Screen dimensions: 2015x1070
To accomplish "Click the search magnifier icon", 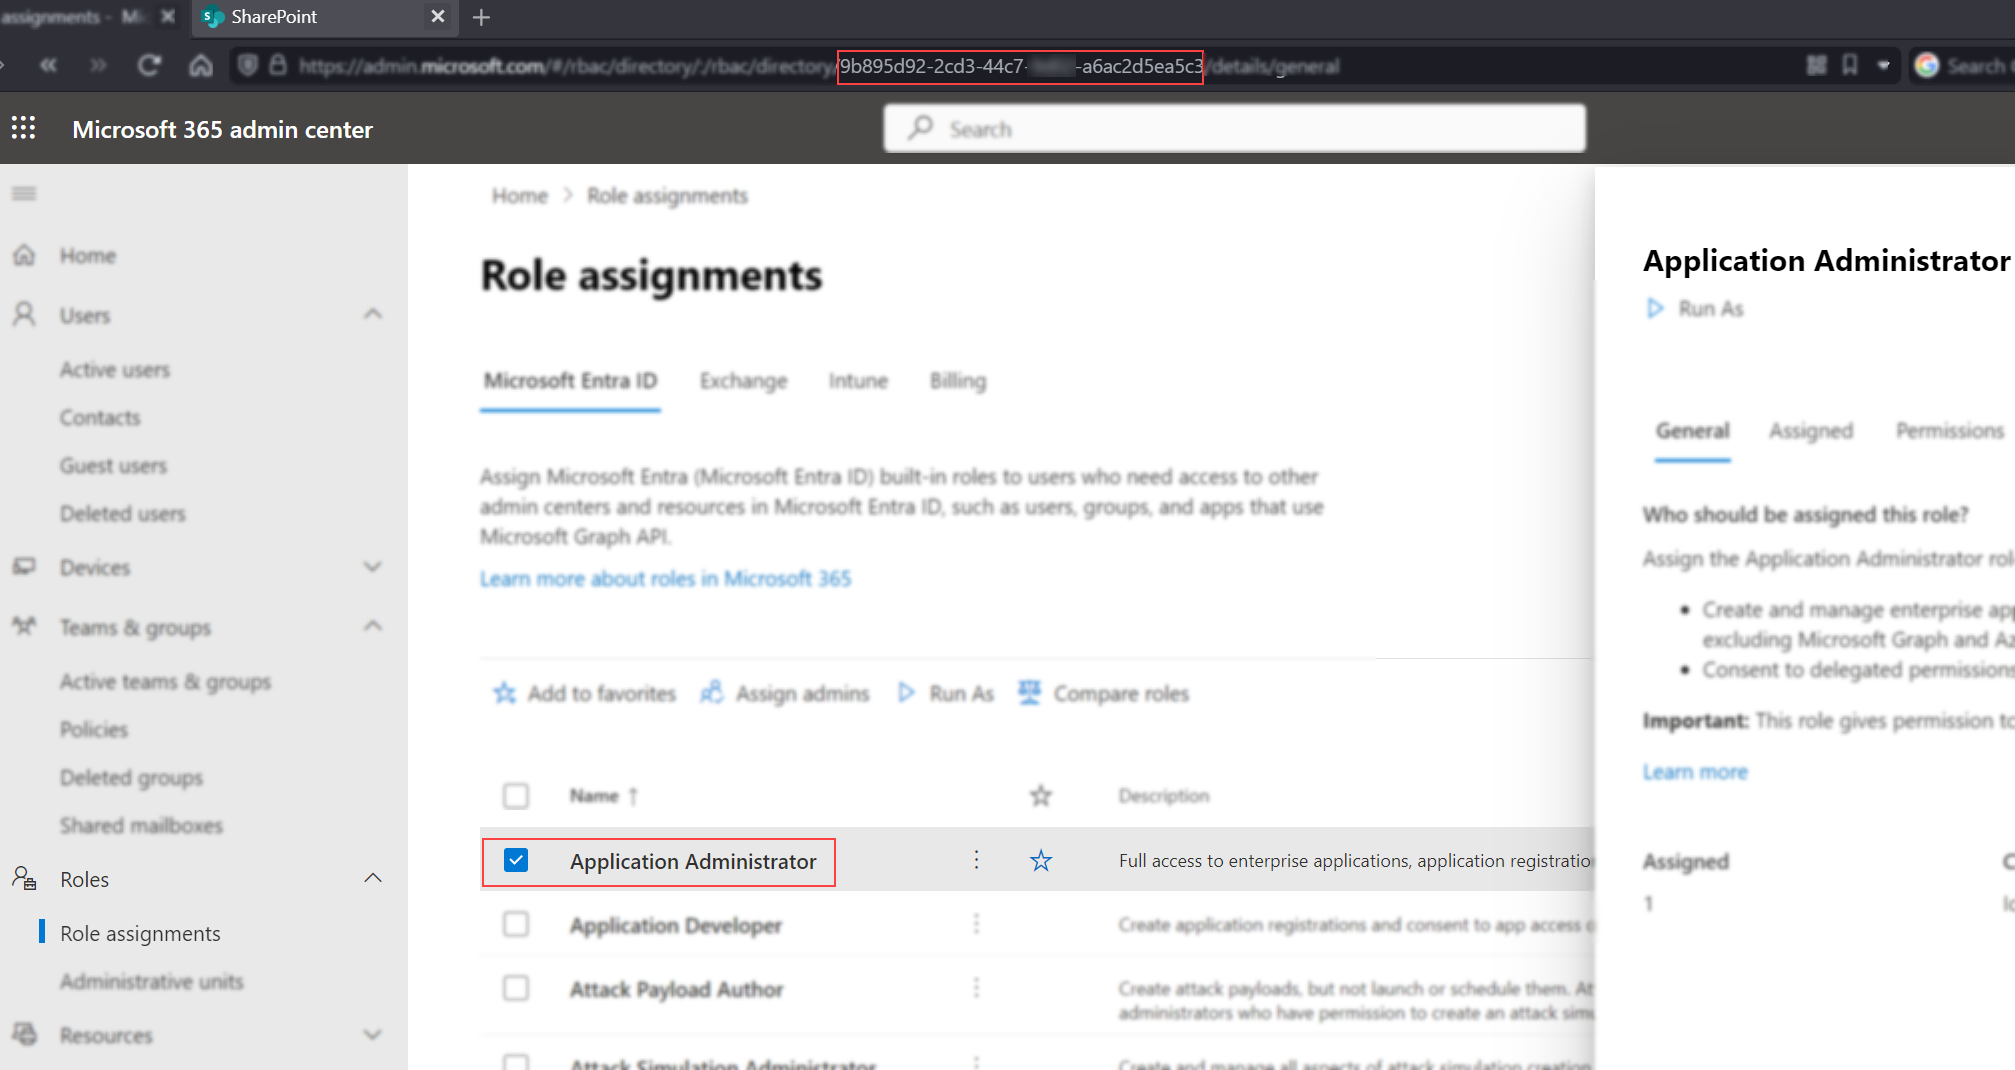I will tap(921, 128).
